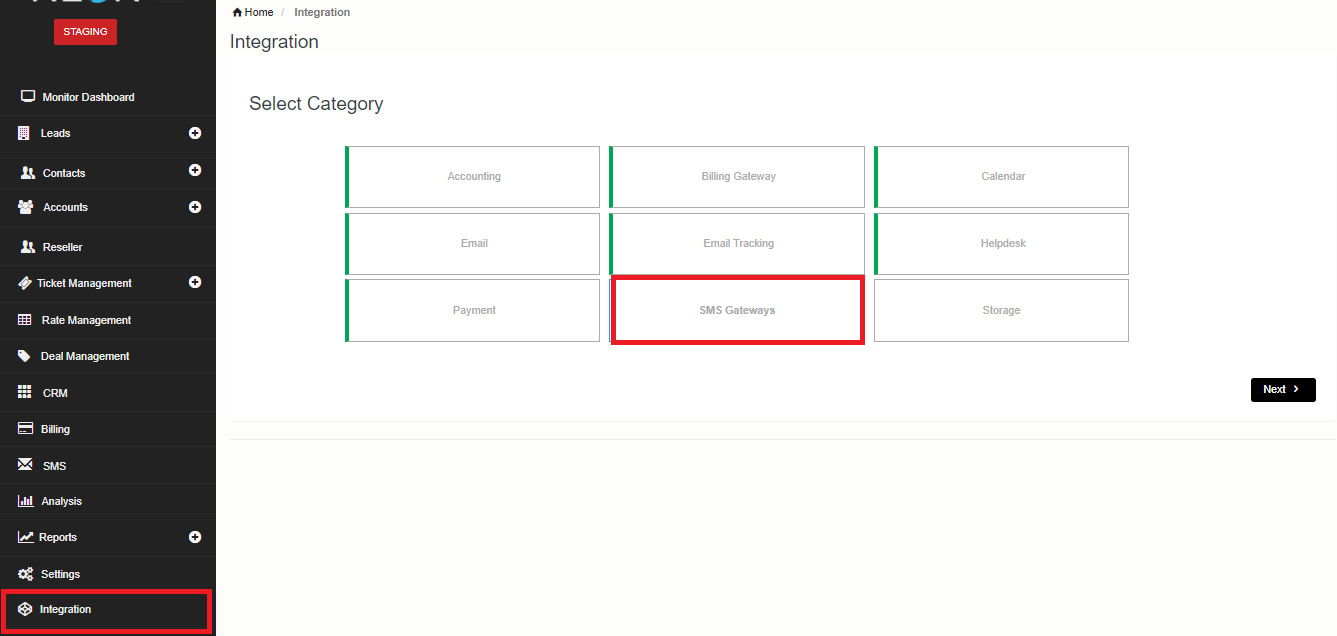Open the Integration breadcrumb item

321,11
